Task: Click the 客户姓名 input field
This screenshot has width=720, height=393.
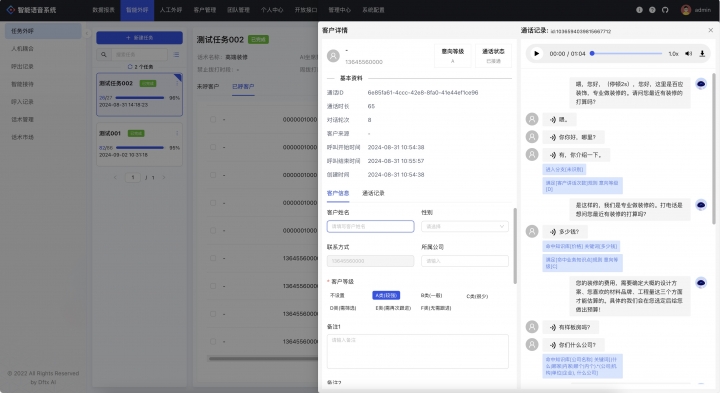Action: coord(371,226)
